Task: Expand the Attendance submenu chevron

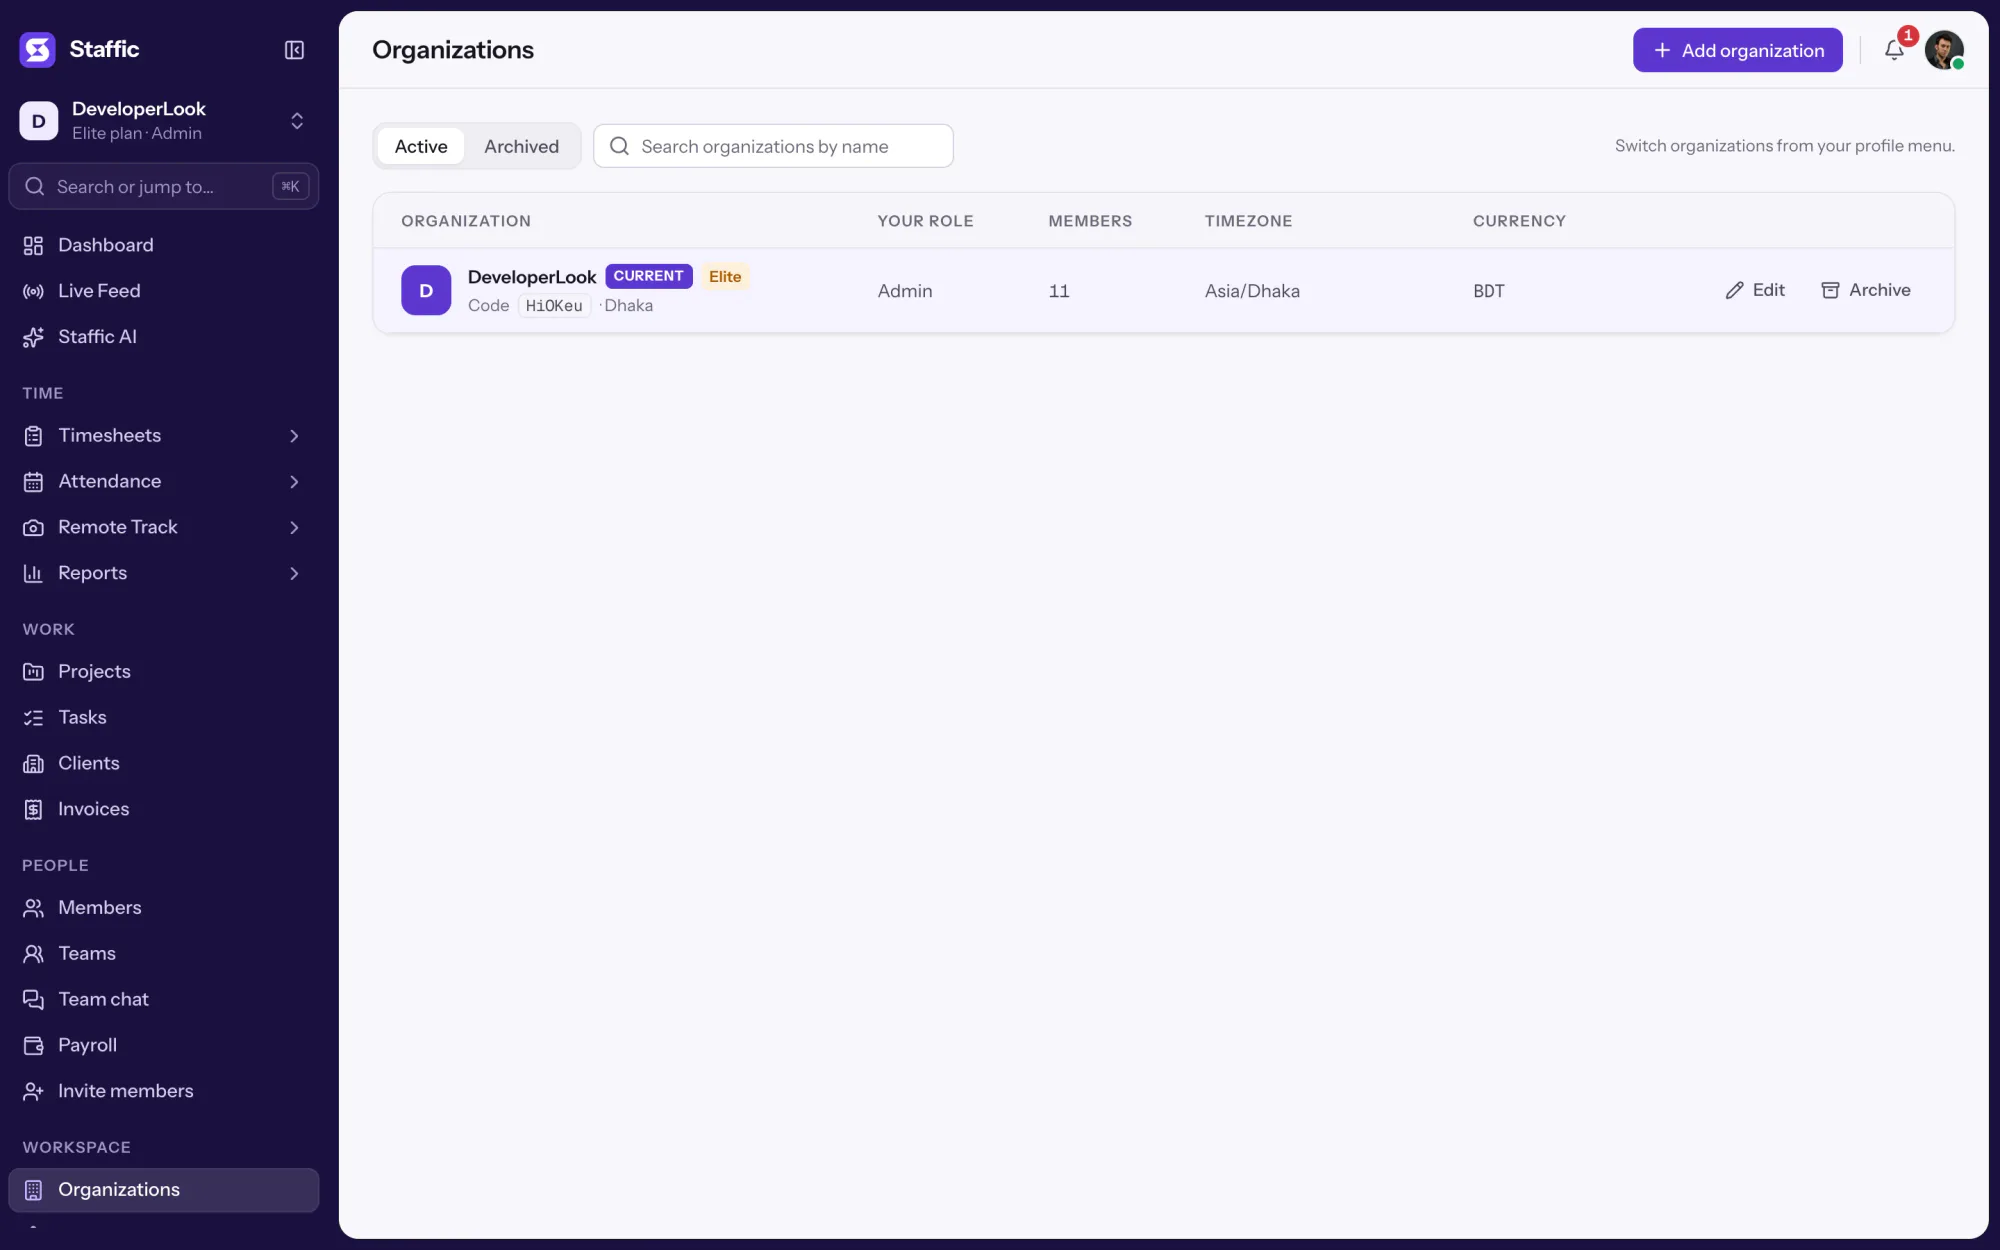Action: tap(294, 482)
